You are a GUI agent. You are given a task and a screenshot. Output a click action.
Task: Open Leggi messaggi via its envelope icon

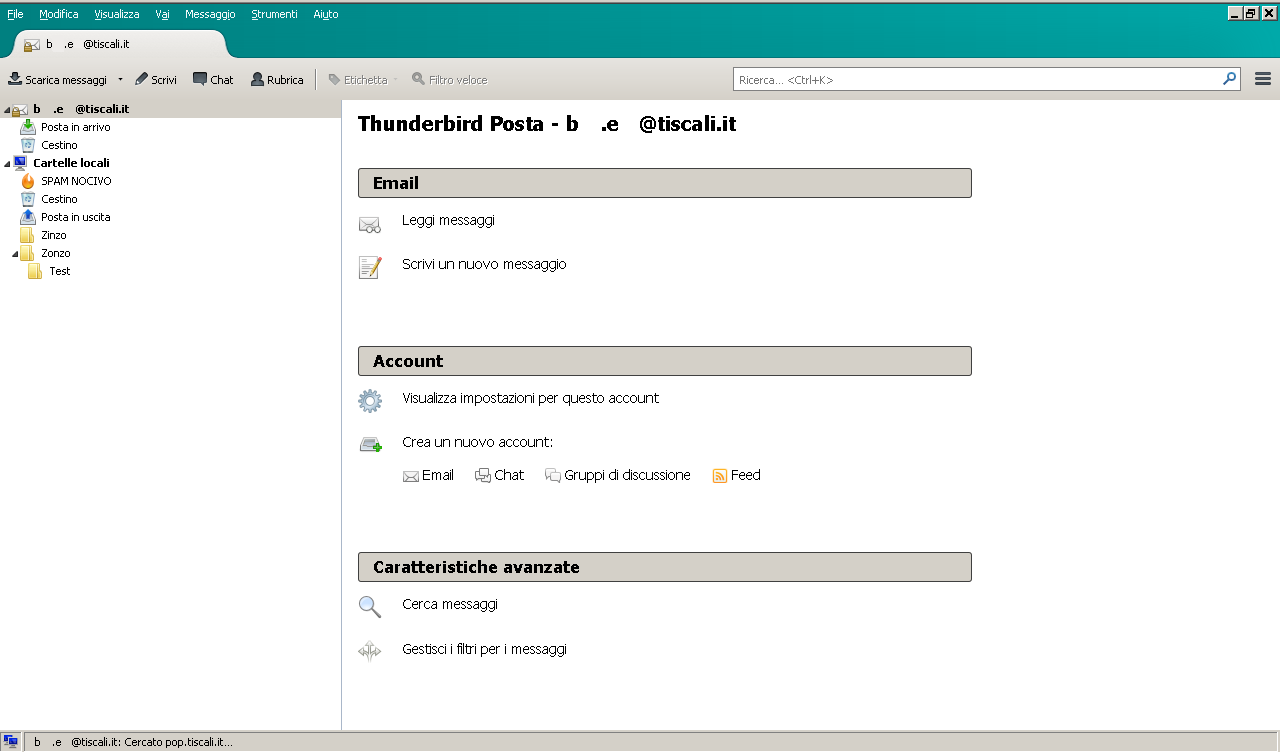pyautogui.click(x=370, y=222)
